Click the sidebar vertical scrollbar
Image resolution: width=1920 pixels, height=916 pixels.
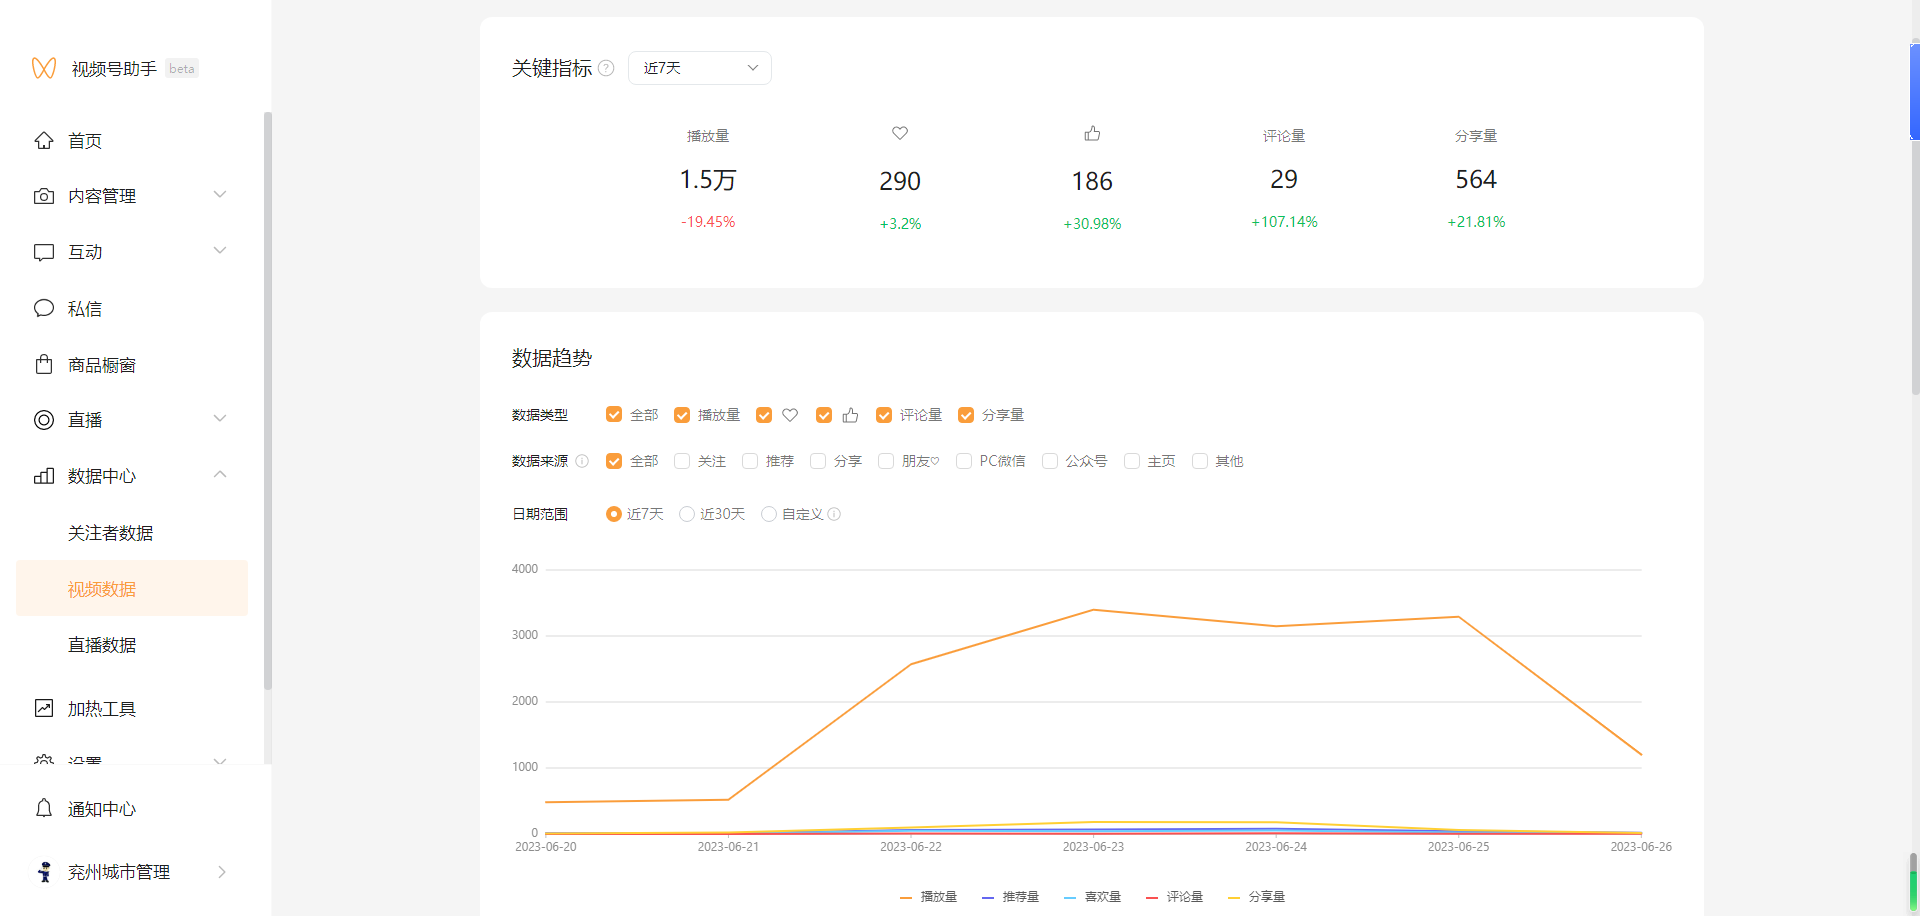(267, 400)
